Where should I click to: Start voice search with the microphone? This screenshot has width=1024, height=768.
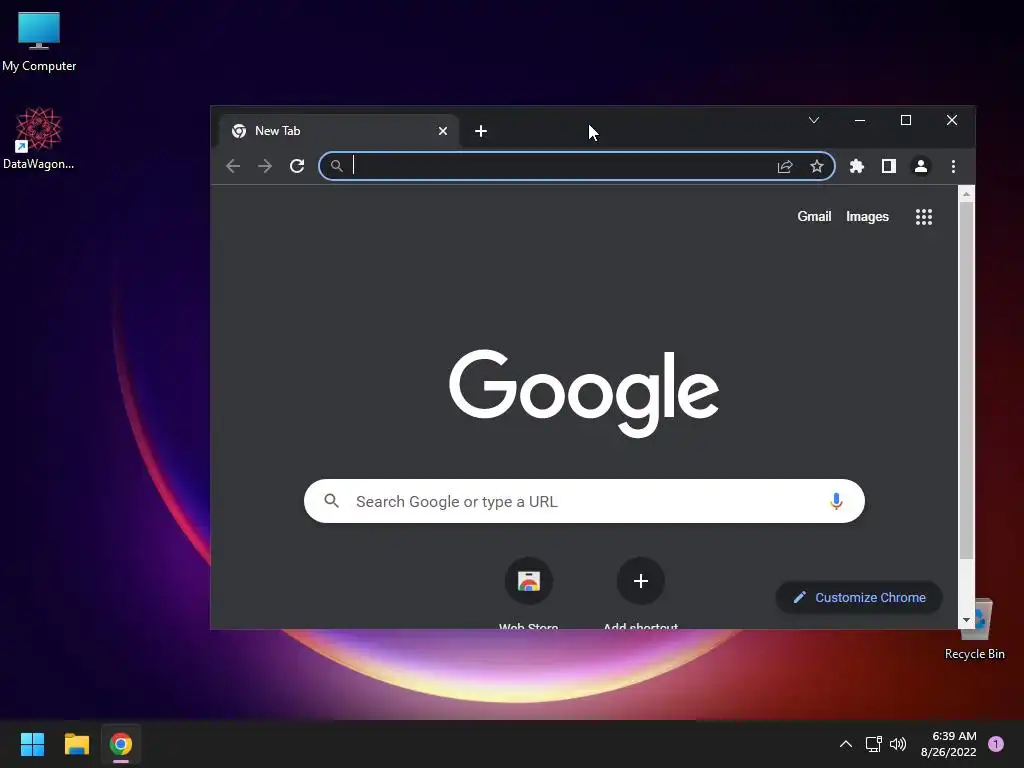click(x=836, y=501)
